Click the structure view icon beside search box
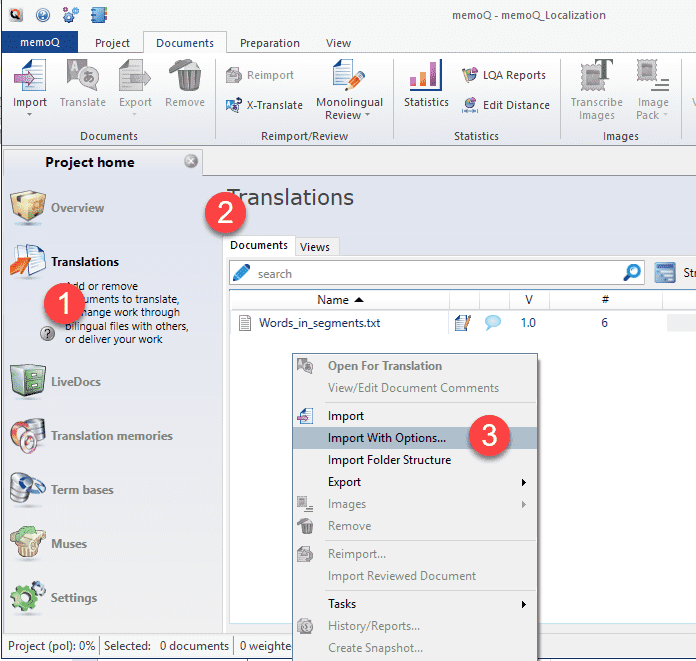 [x=665, y=273]
